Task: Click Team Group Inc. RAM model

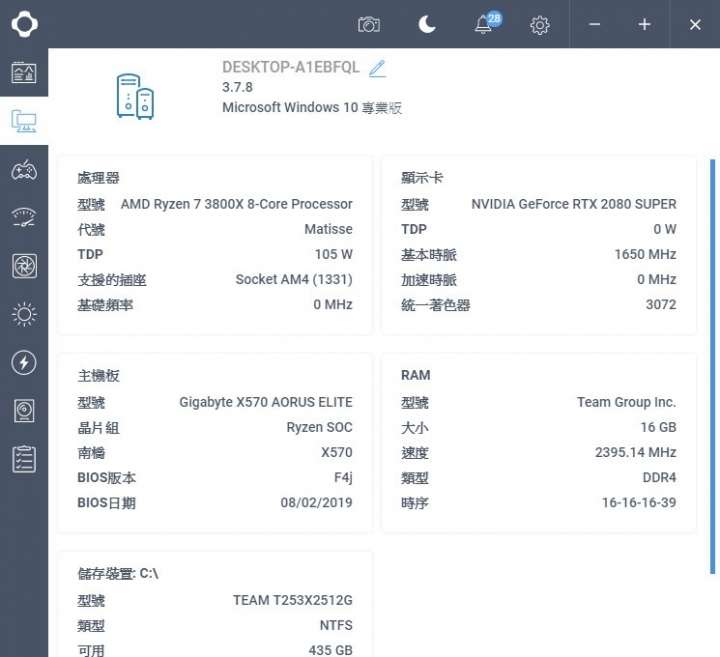Action: click(x=626, y=402)
